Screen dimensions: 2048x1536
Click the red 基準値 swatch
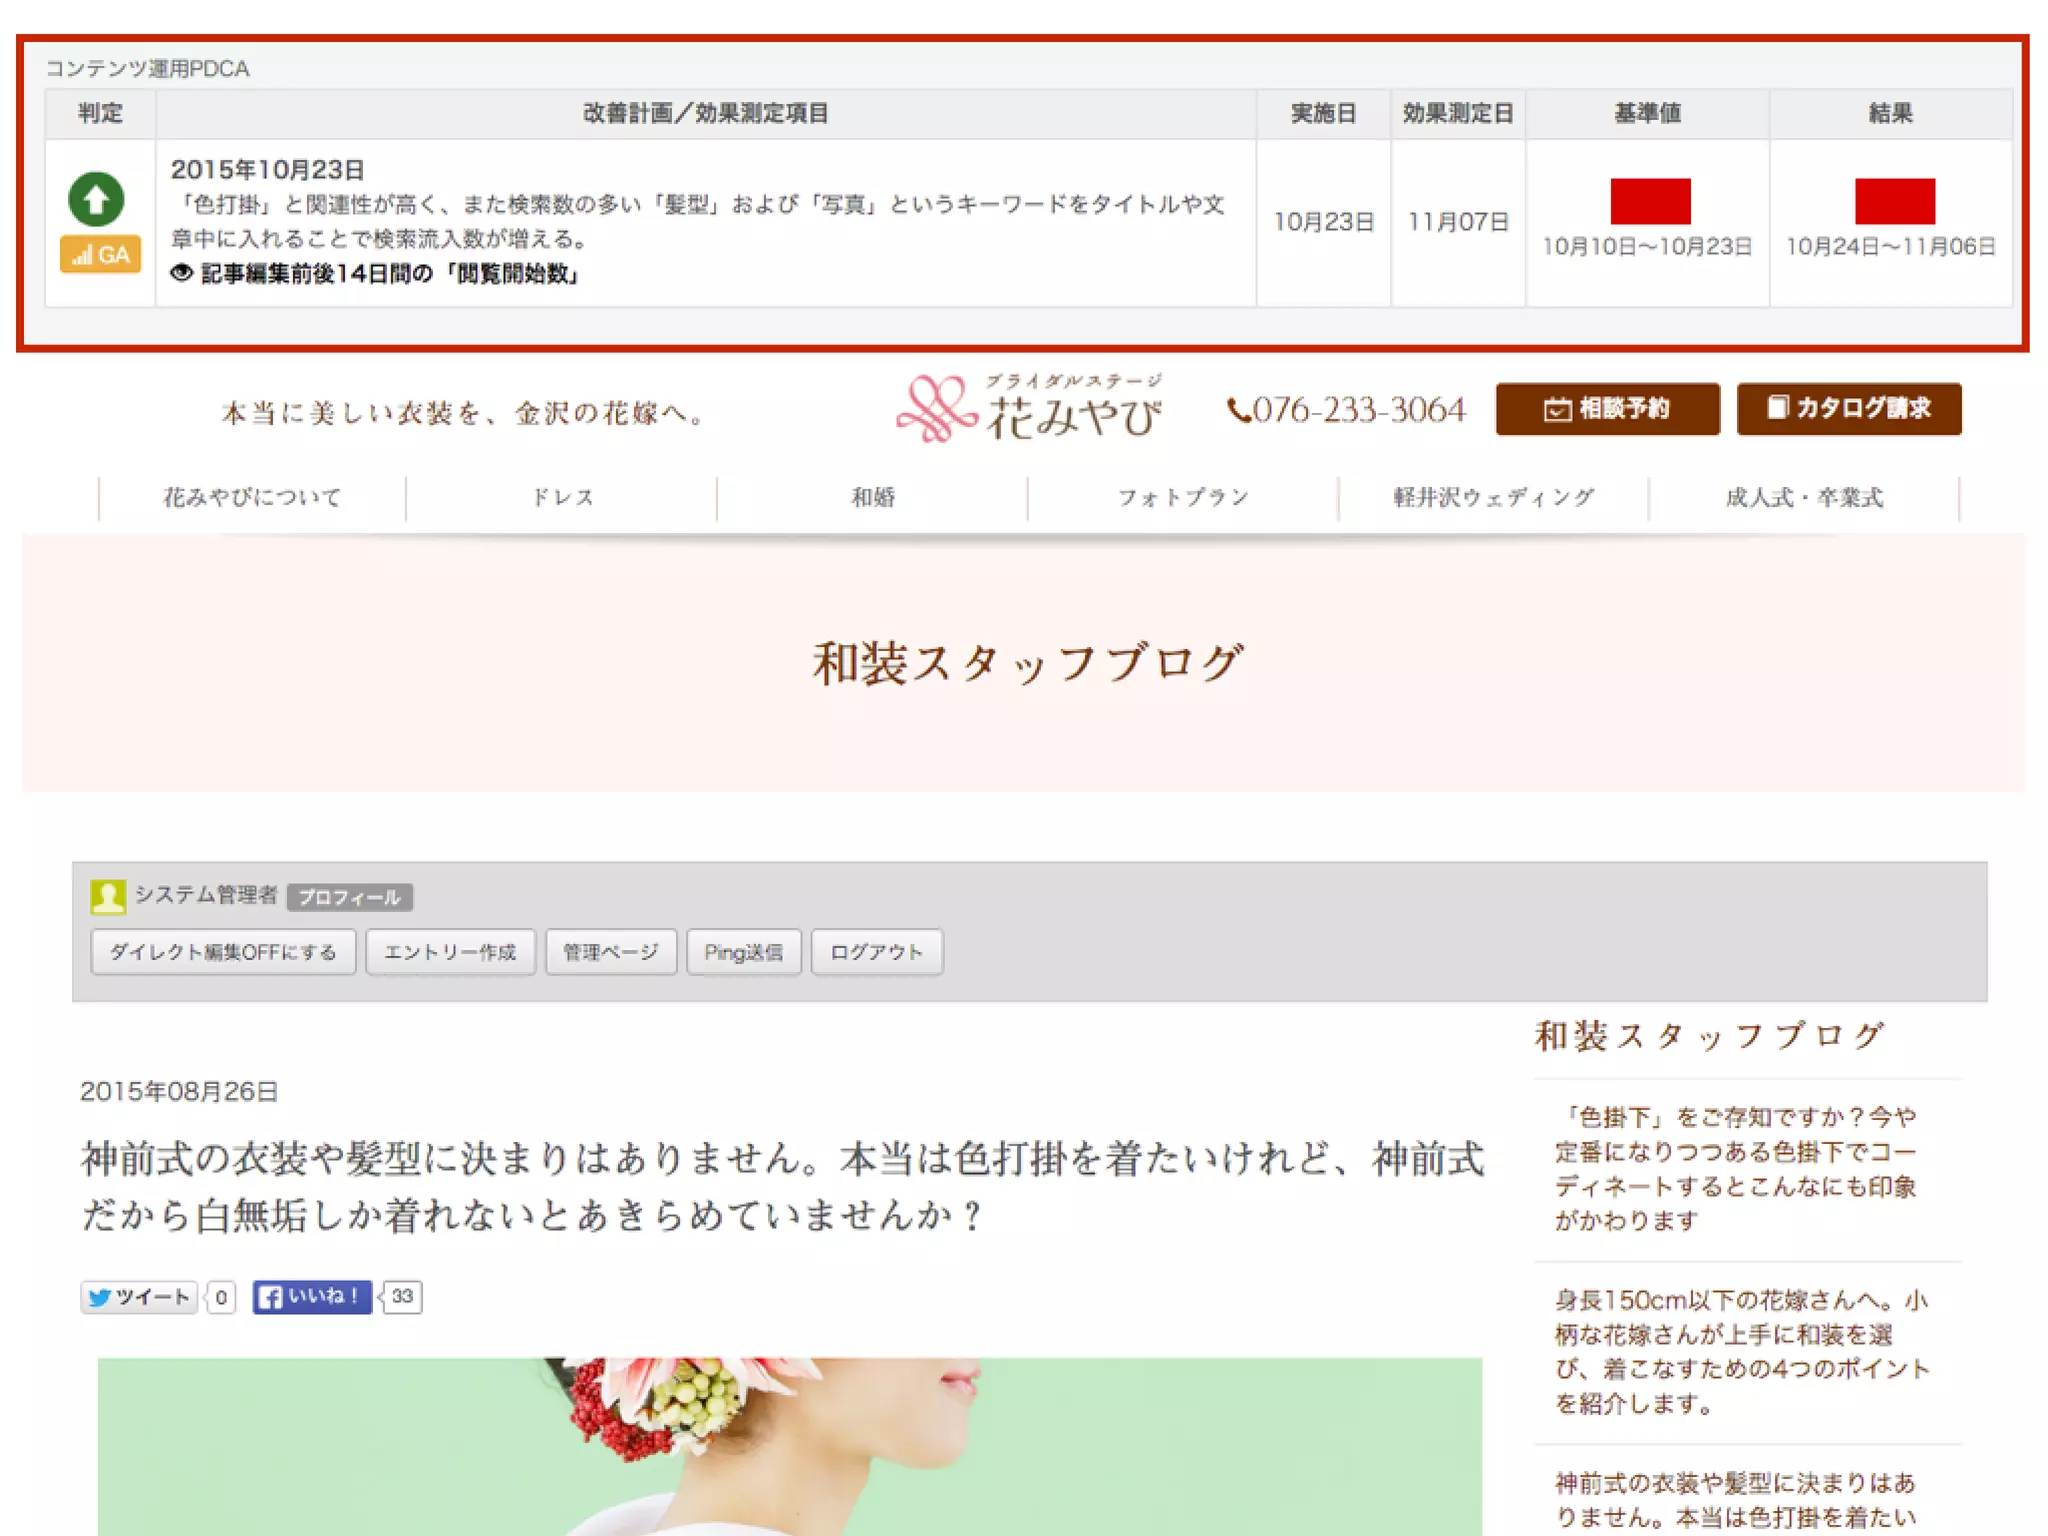(x=1650, y=201)
